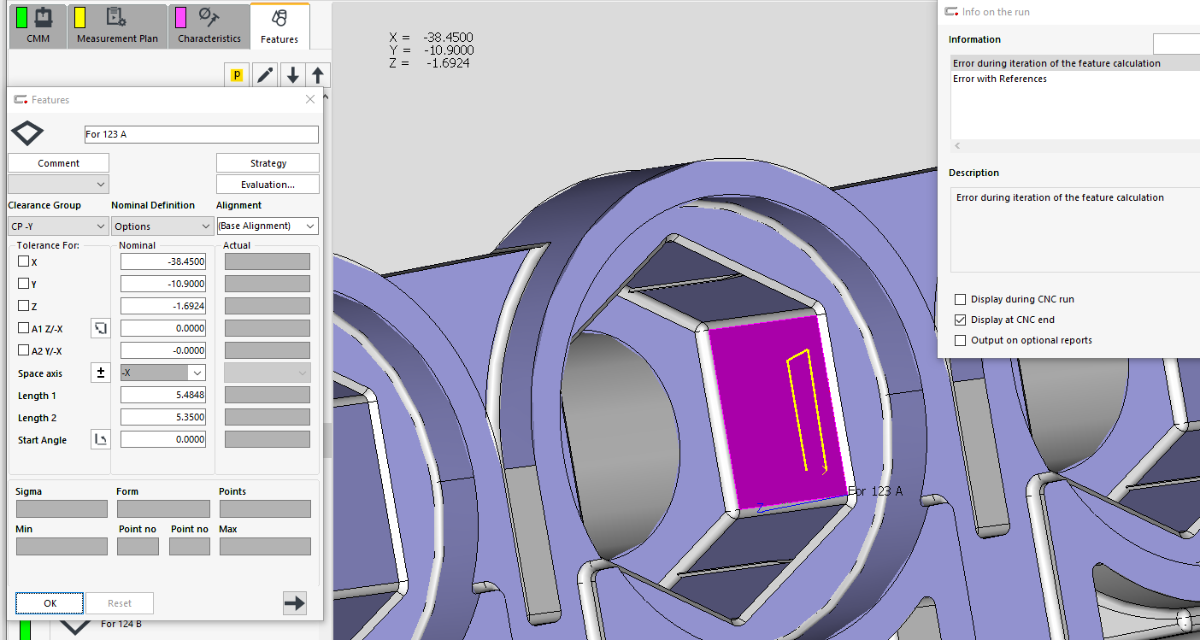Viewport: 1200px width, 640px height.
Task: Expand the Nominal Definition Options dropdown
Action: coord(160,227)
